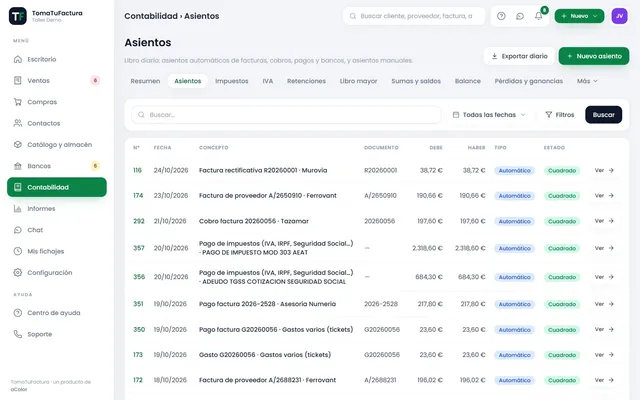640x400 pixels.
Task: Click the JV user avatar
Action: click(619, 16)
